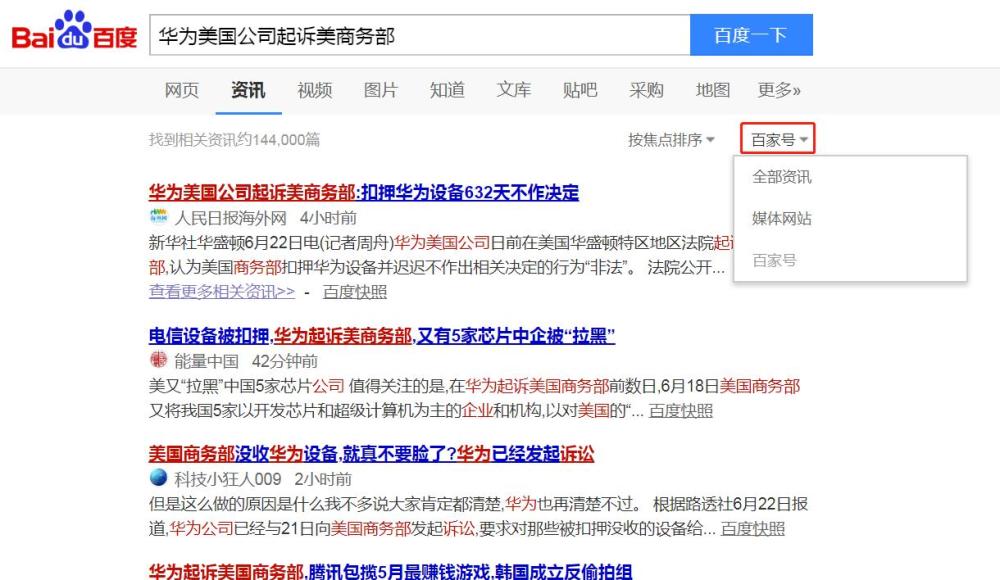Click 能量中国 source name
The image size is (1000, 580).
[x=206, y=361]
